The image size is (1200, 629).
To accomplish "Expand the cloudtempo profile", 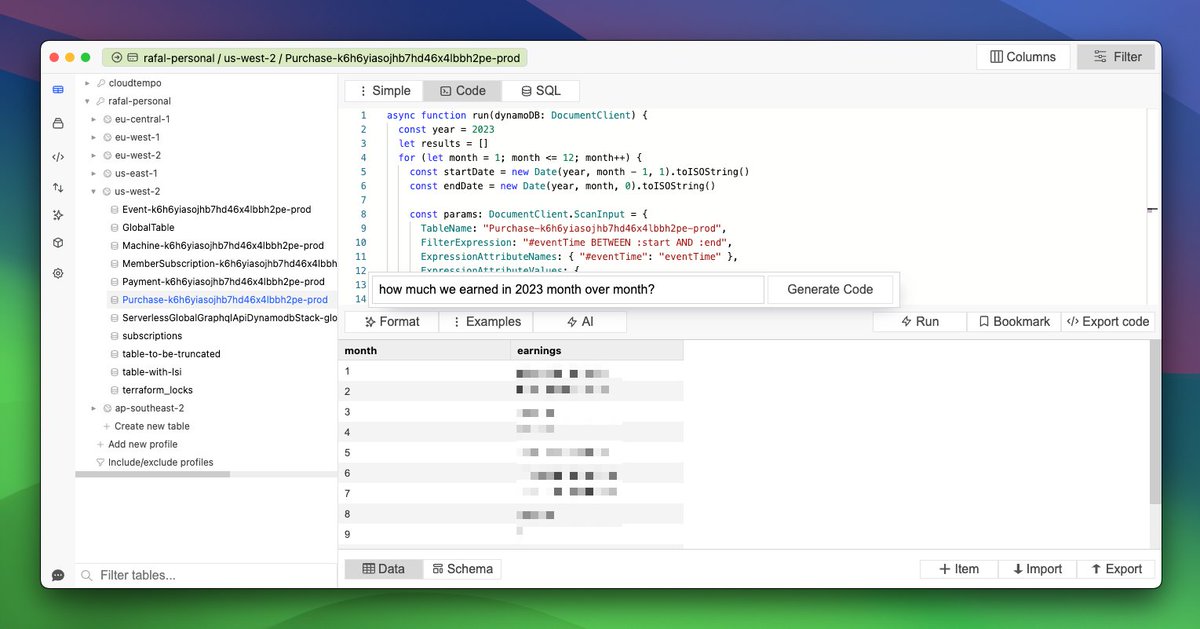I will point(87,83).
